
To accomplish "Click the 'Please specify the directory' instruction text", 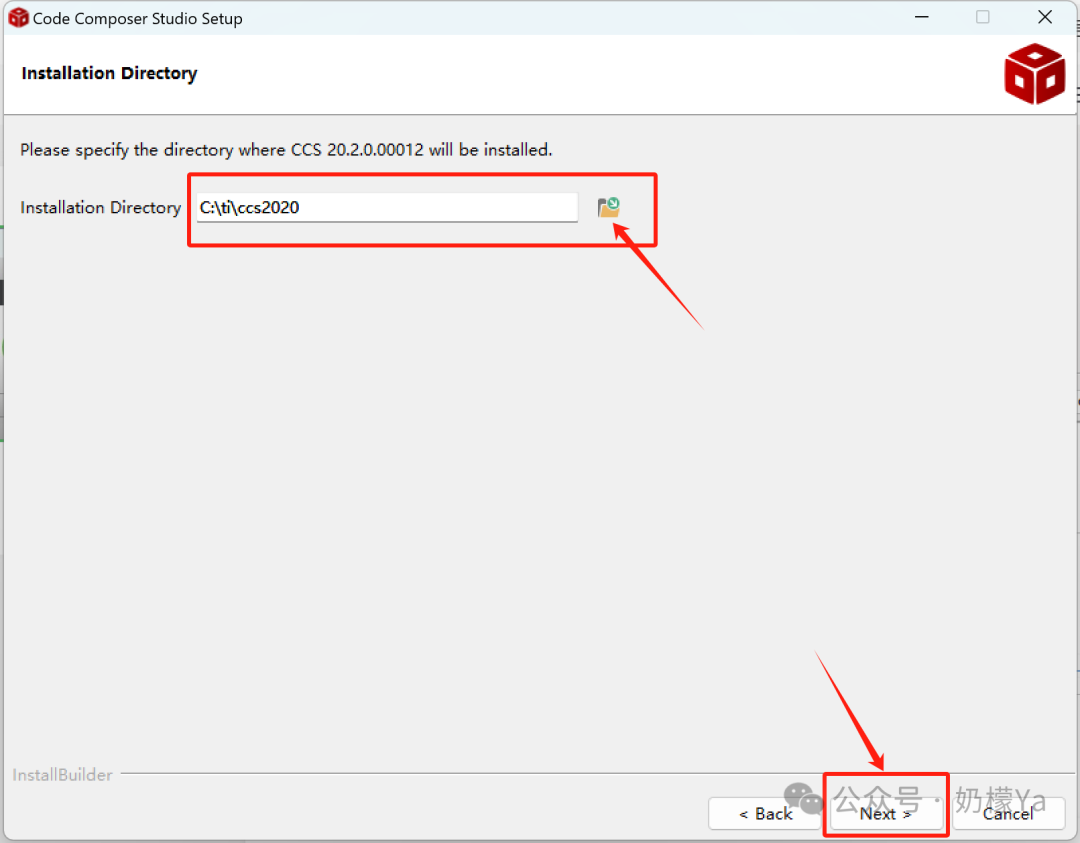I will (x=286, y=149).
